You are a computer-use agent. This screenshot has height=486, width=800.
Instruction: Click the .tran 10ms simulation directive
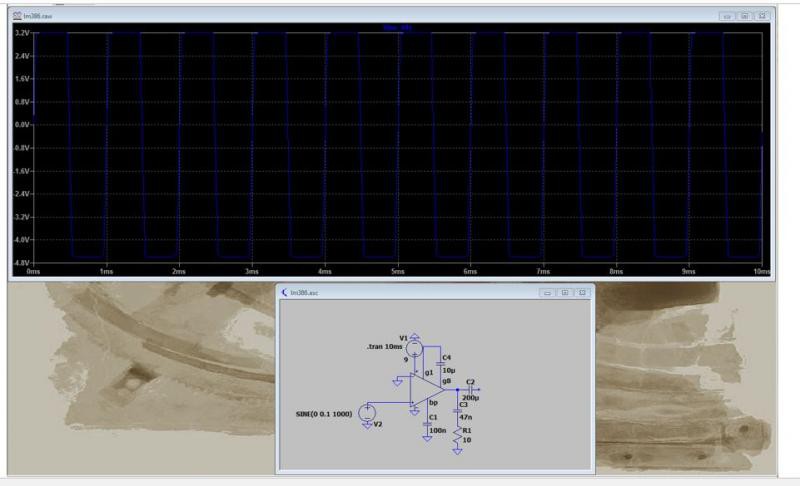pyautogui.click(x=383, y=347)
